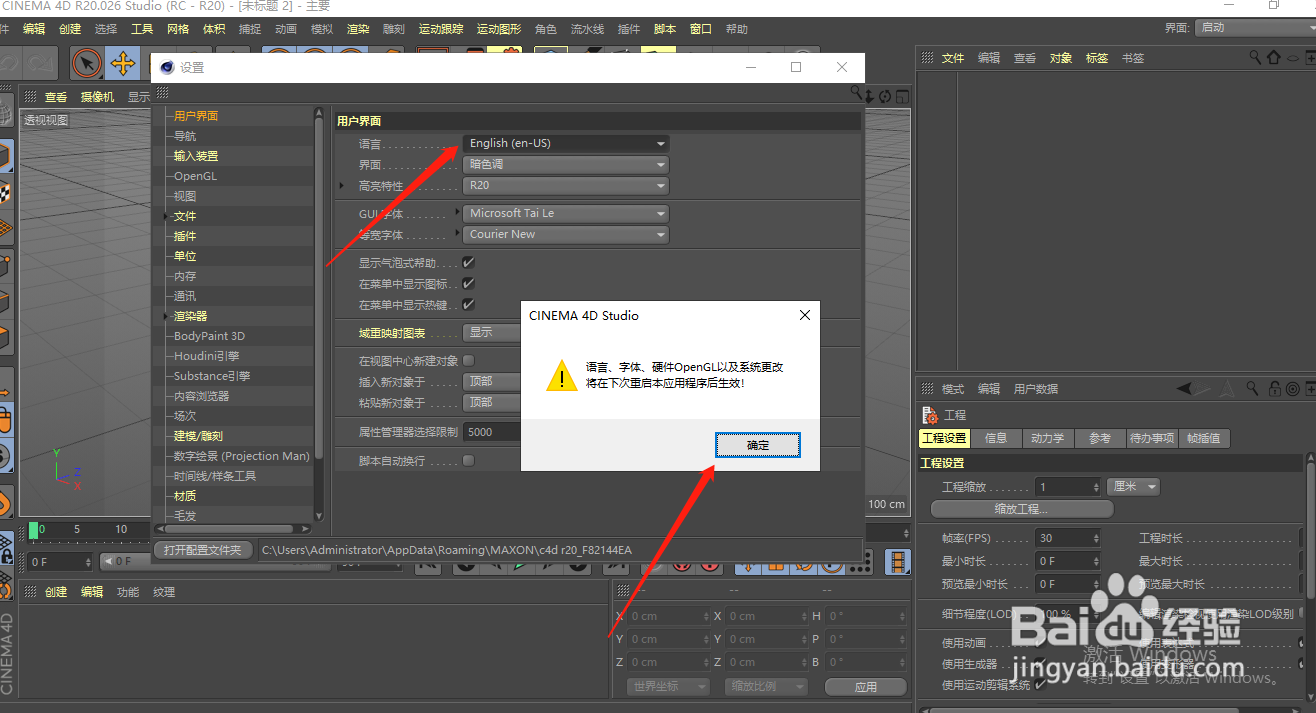Viewport: 1316px width, 713px height.
Task: Switch to the 信息 tab
Action: coord(996,438)
